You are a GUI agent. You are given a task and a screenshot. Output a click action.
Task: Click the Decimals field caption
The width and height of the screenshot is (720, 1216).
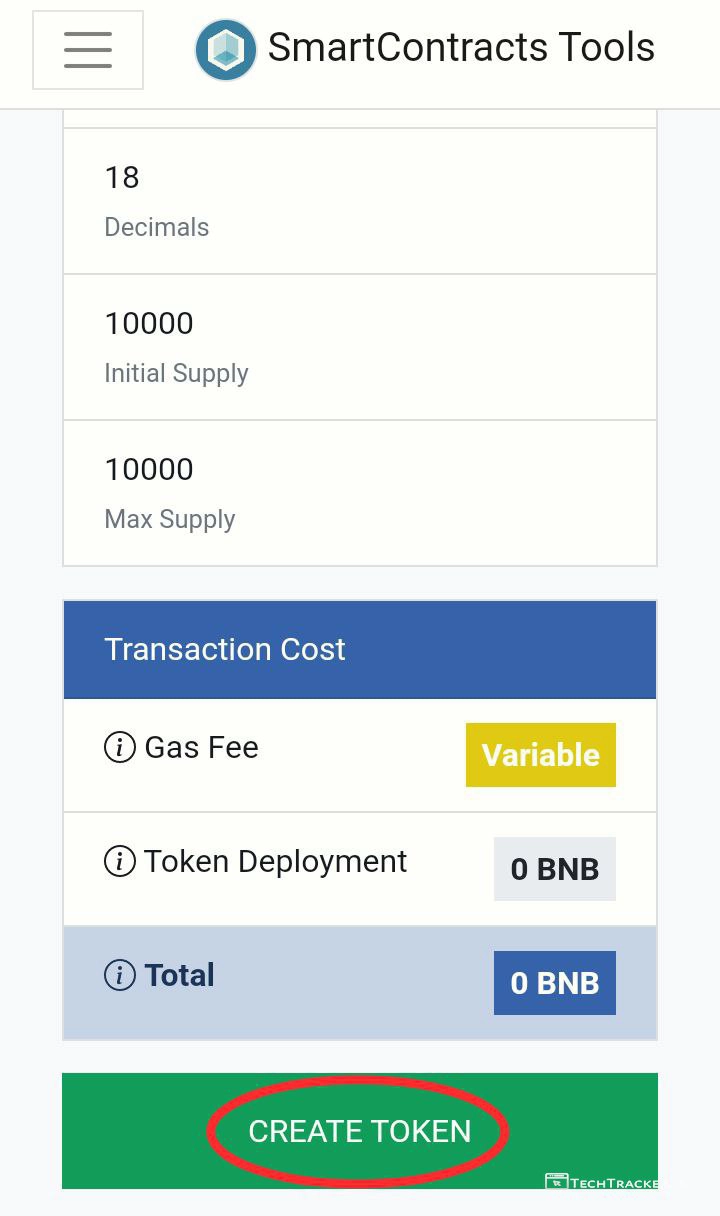click(157, 227)
